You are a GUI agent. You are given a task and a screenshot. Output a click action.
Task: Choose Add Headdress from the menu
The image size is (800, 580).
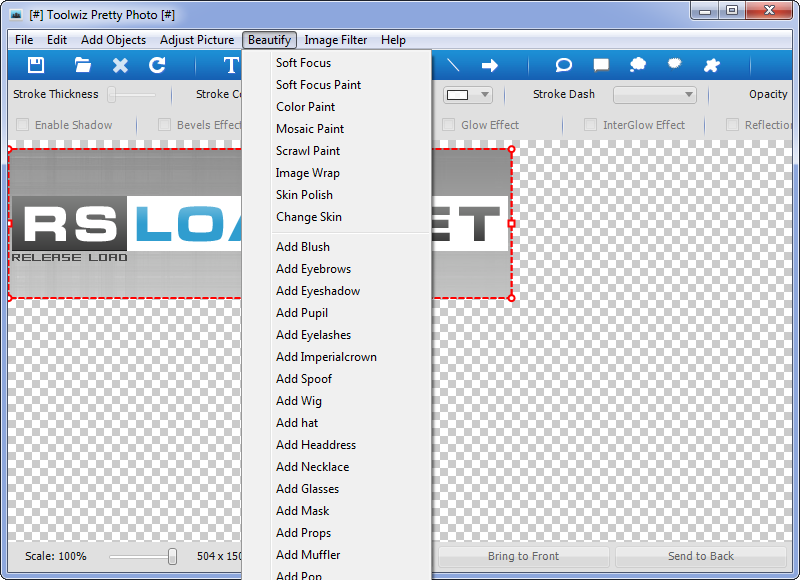pyautogui.click(x=337, y=445)
